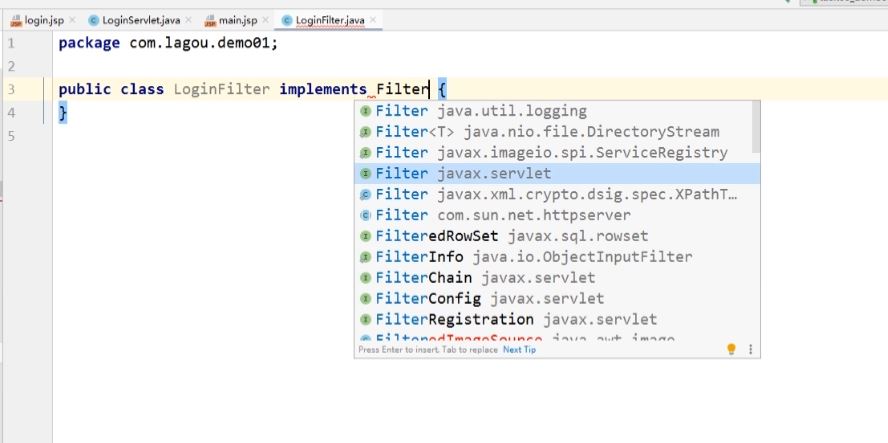Click the completion list scrollbar thumb
This screenshot has width=888, height=443.
756,127
